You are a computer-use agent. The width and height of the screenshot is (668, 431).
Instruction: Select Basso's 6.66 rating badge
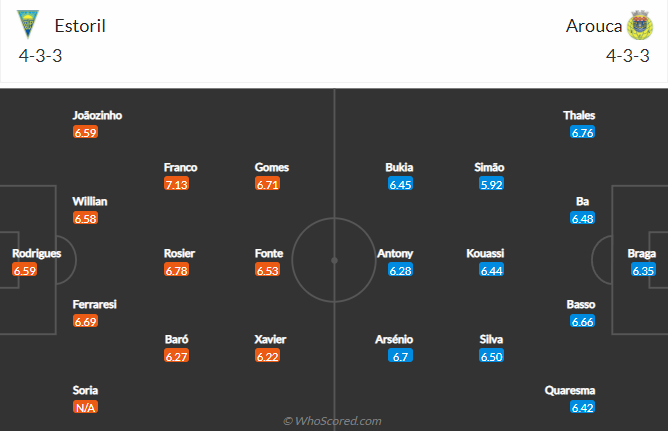coord(582,321)
